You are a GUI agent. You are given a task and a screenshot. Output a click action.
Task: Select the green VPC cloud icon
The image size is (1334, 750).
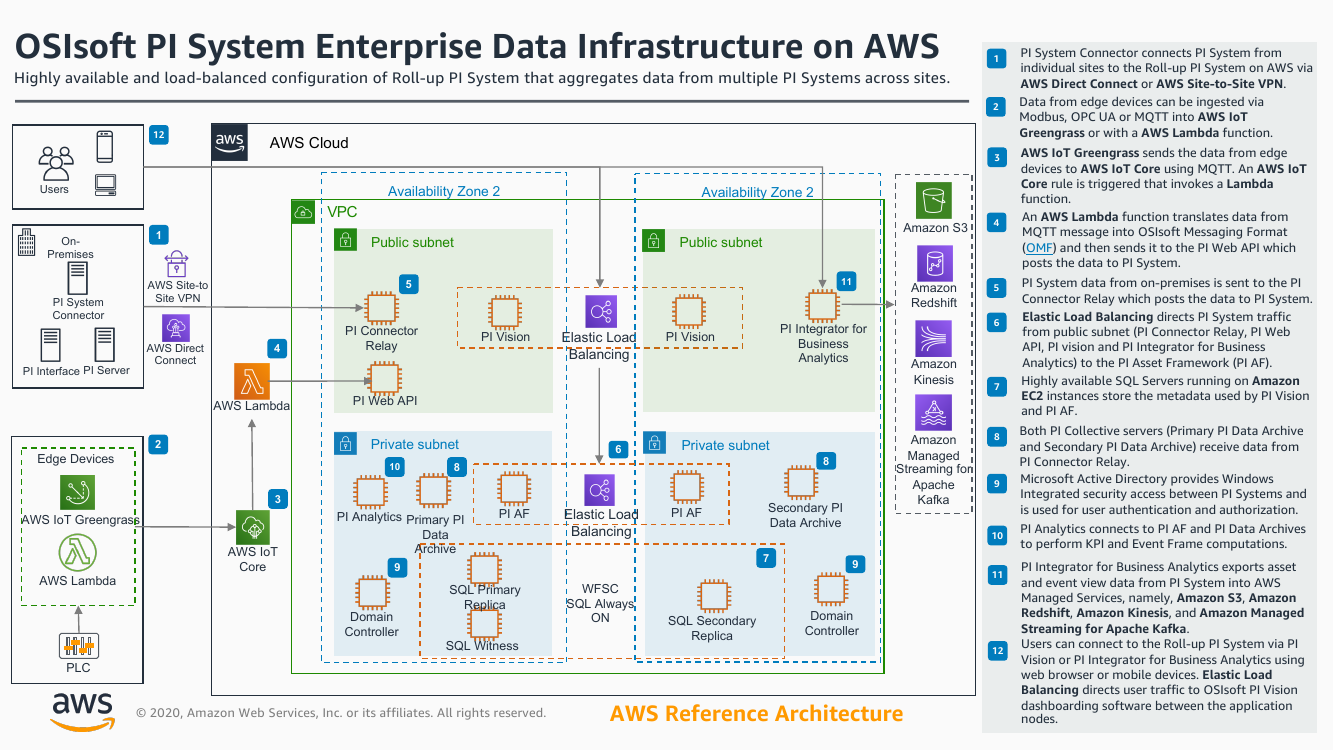tap(303, 212)
